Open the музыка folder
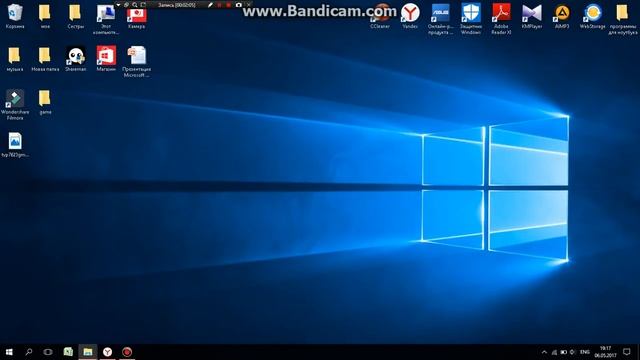The width and height of the screenshot is (640, 360). tap(15, 59)
